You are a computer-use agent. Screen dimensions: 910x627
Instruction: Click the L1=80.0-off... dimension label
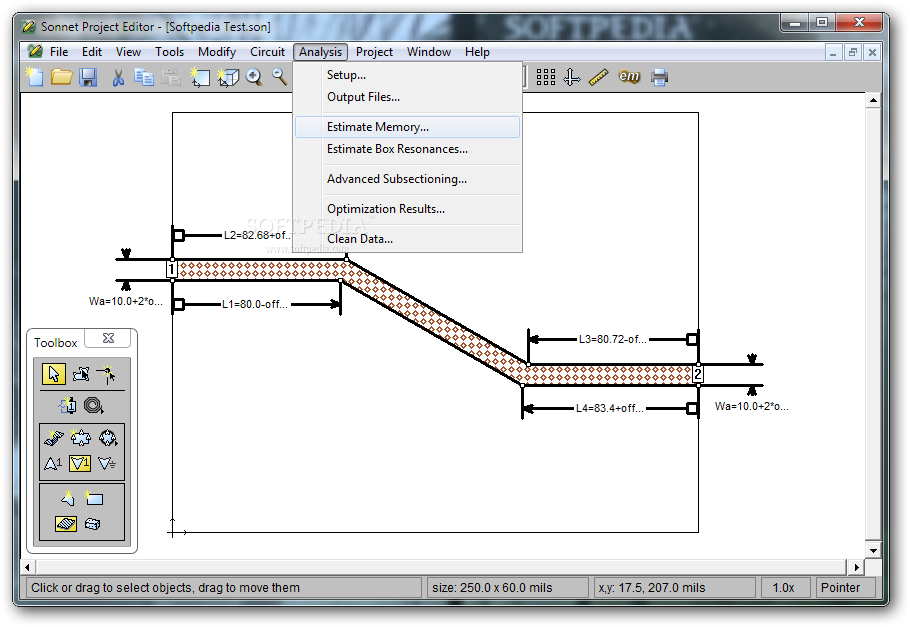click(255, 304)
